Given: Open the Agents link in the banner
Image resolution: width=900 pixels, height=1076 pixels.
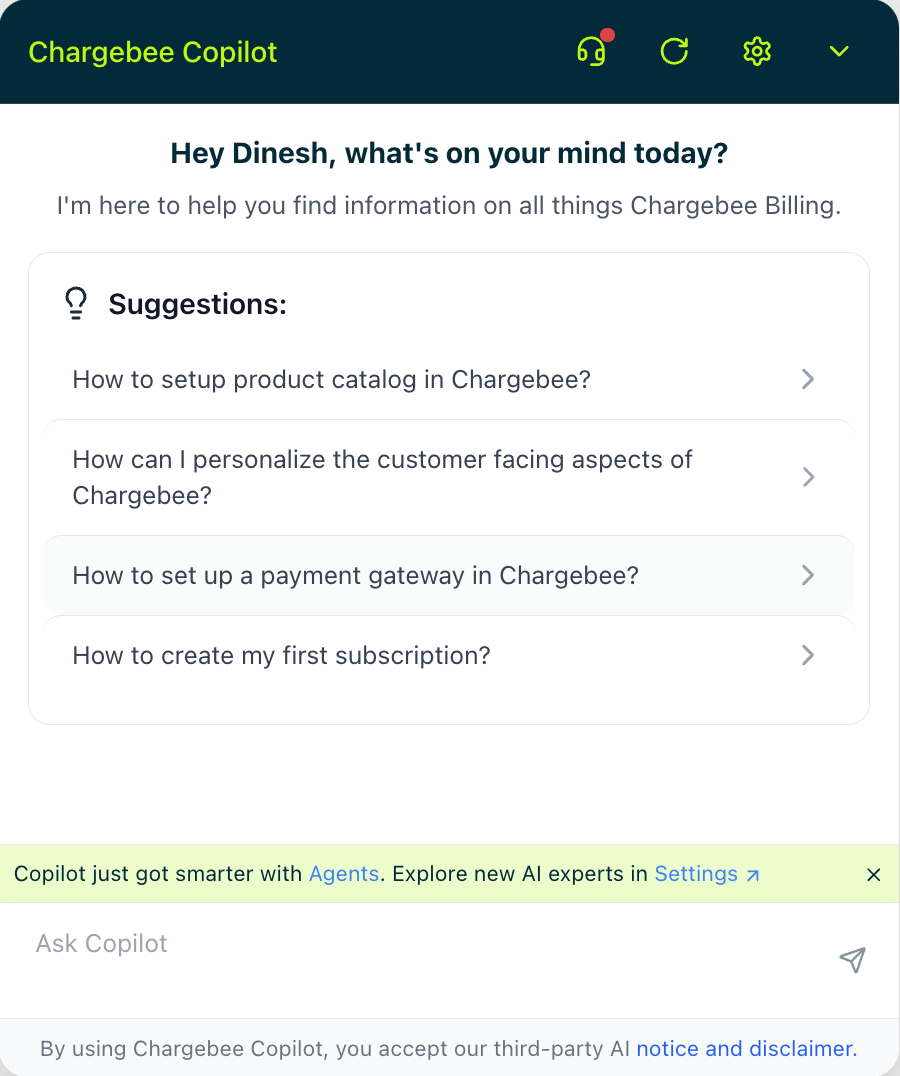Looking at the screenshot, I should tap(344, 873).
